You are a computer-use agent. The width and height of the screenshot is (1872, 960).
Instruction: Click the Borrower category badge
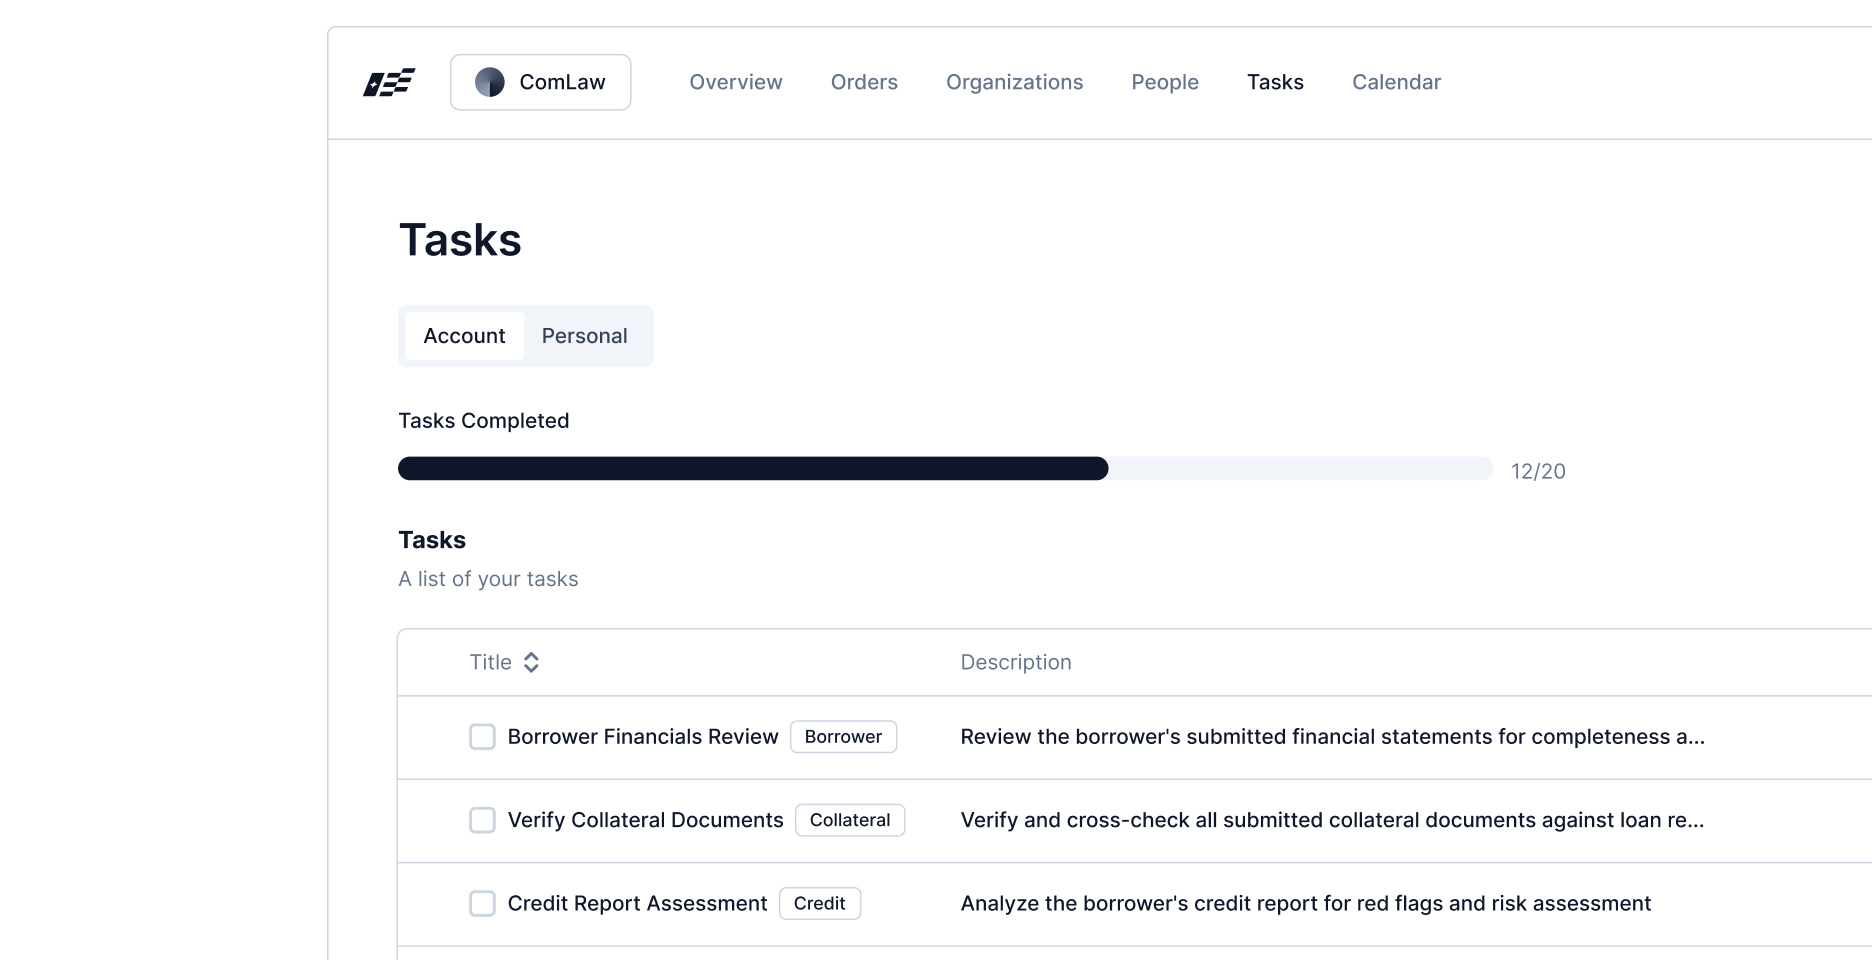point(843,737)
